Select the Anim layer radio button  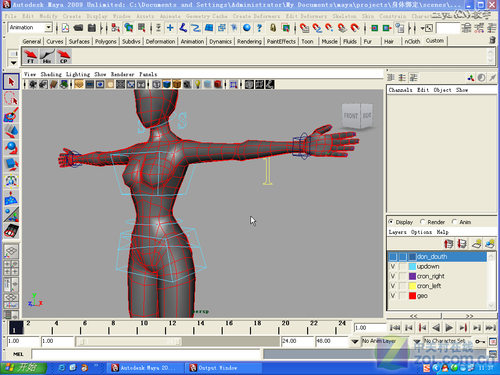pos(454,222)
